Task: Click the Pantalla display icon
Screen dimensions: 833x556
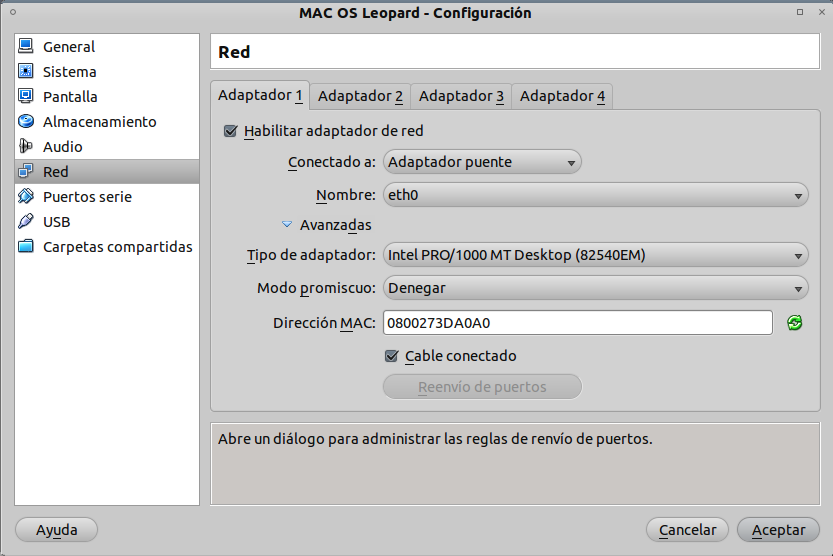Action: pos(26,96)
